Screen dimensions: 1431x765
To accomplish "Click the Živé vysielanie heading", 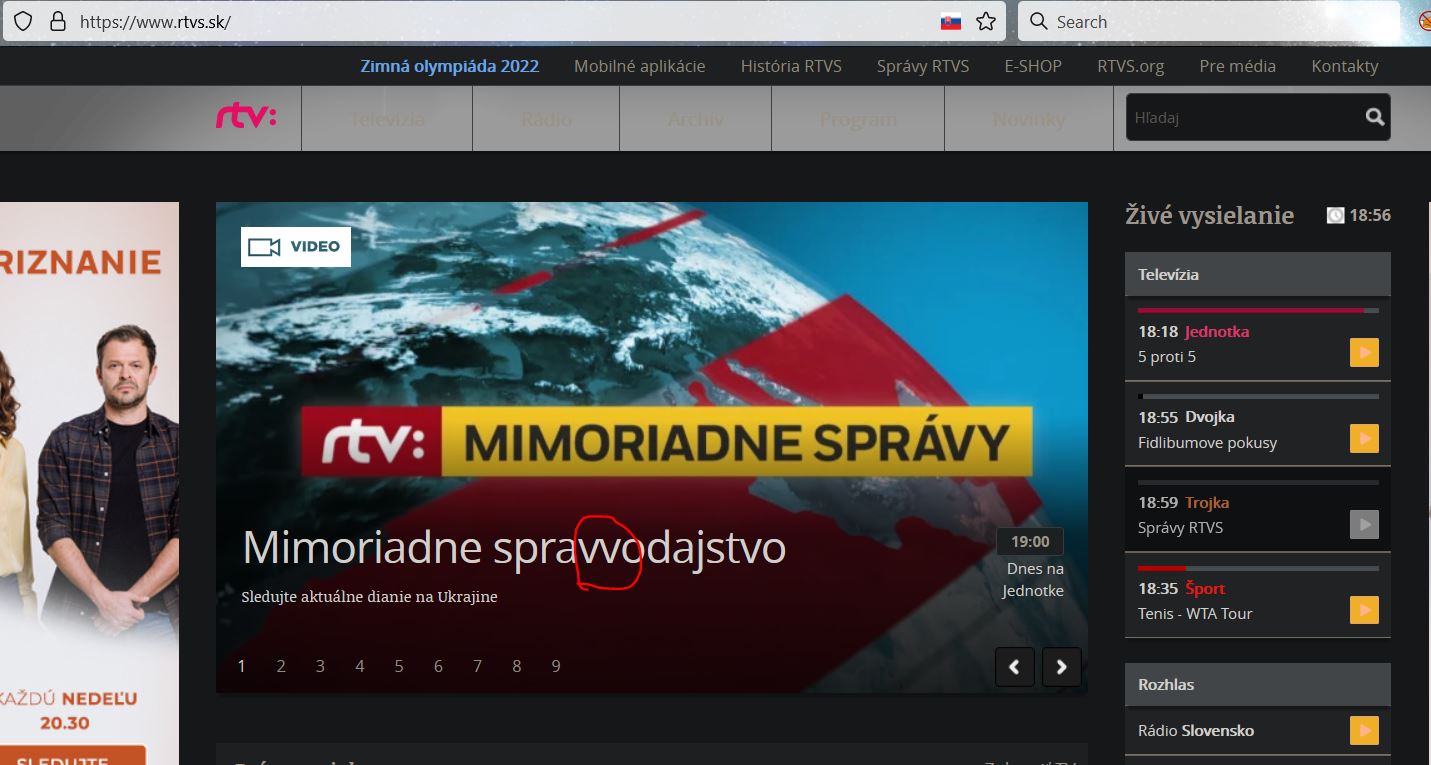I will click(x=1209, y=215).
